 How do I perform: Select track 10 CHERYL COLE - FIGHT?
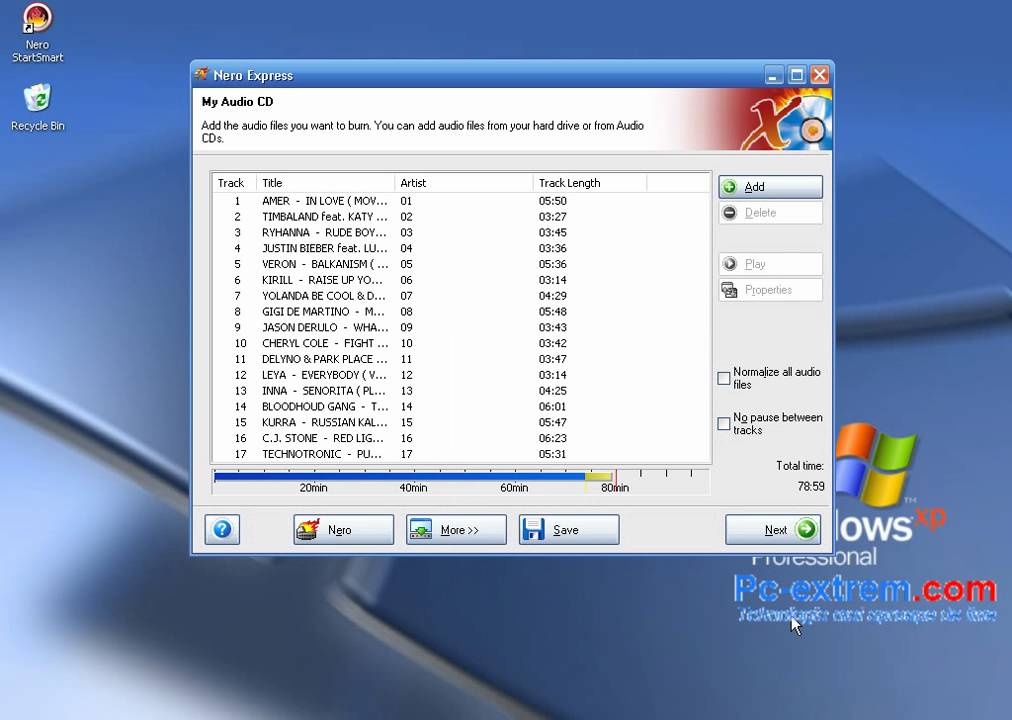(x=461, y=343)
